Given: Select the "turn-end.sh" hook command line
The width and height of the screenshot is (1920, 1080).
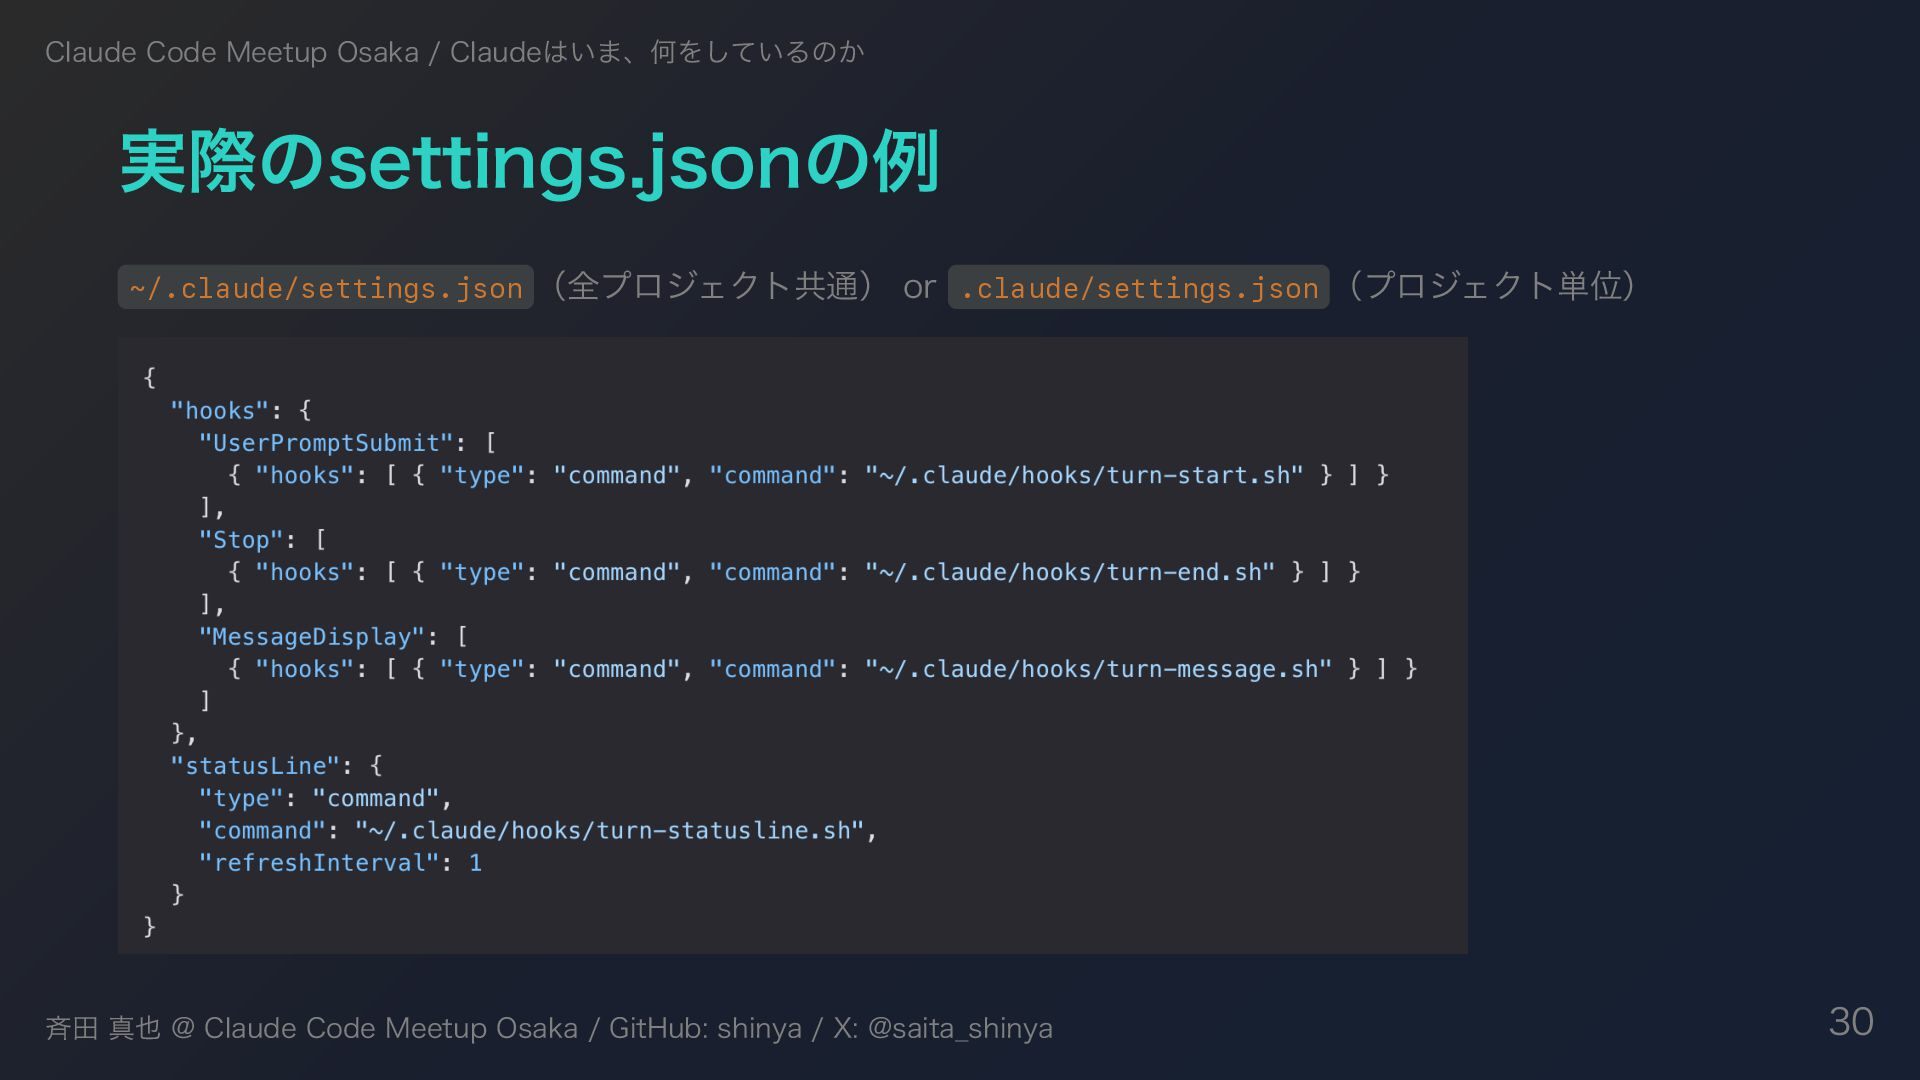Looking at the screenshot, I should (794, 572).
